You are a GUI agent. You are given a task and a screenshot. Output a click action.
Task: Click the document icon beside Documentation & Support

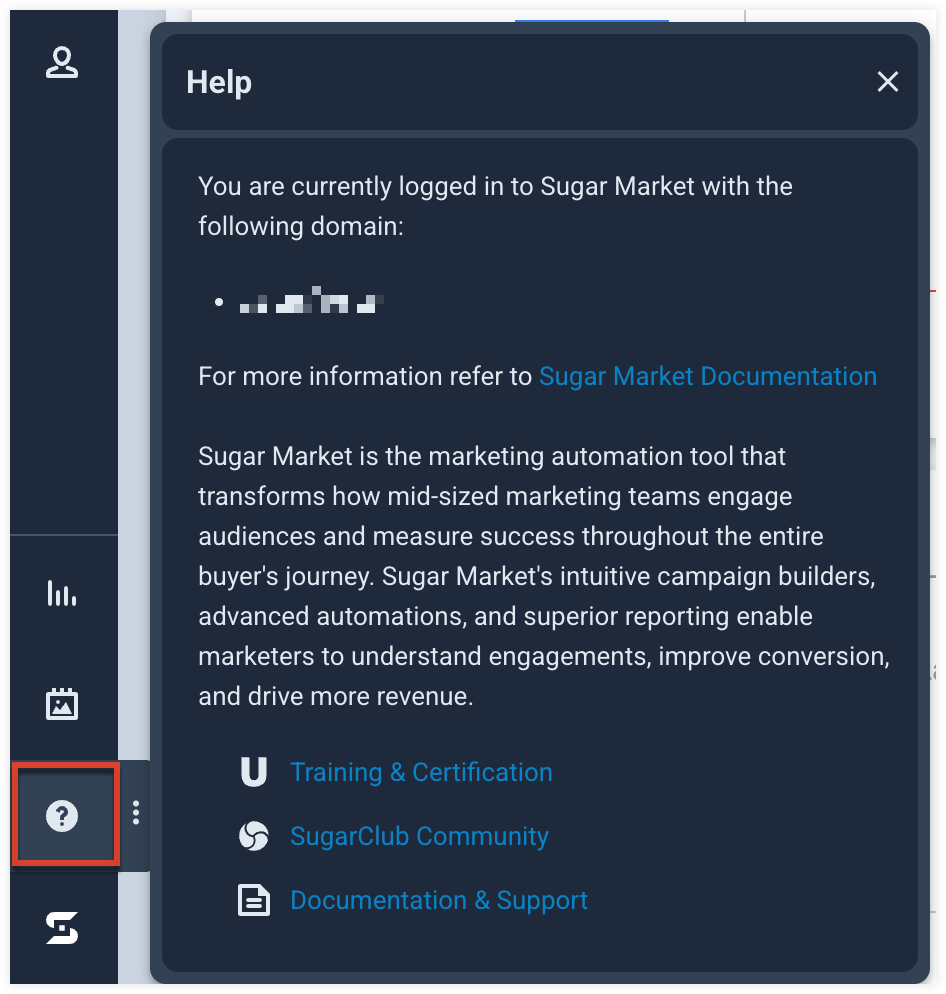tap(254, 900)
